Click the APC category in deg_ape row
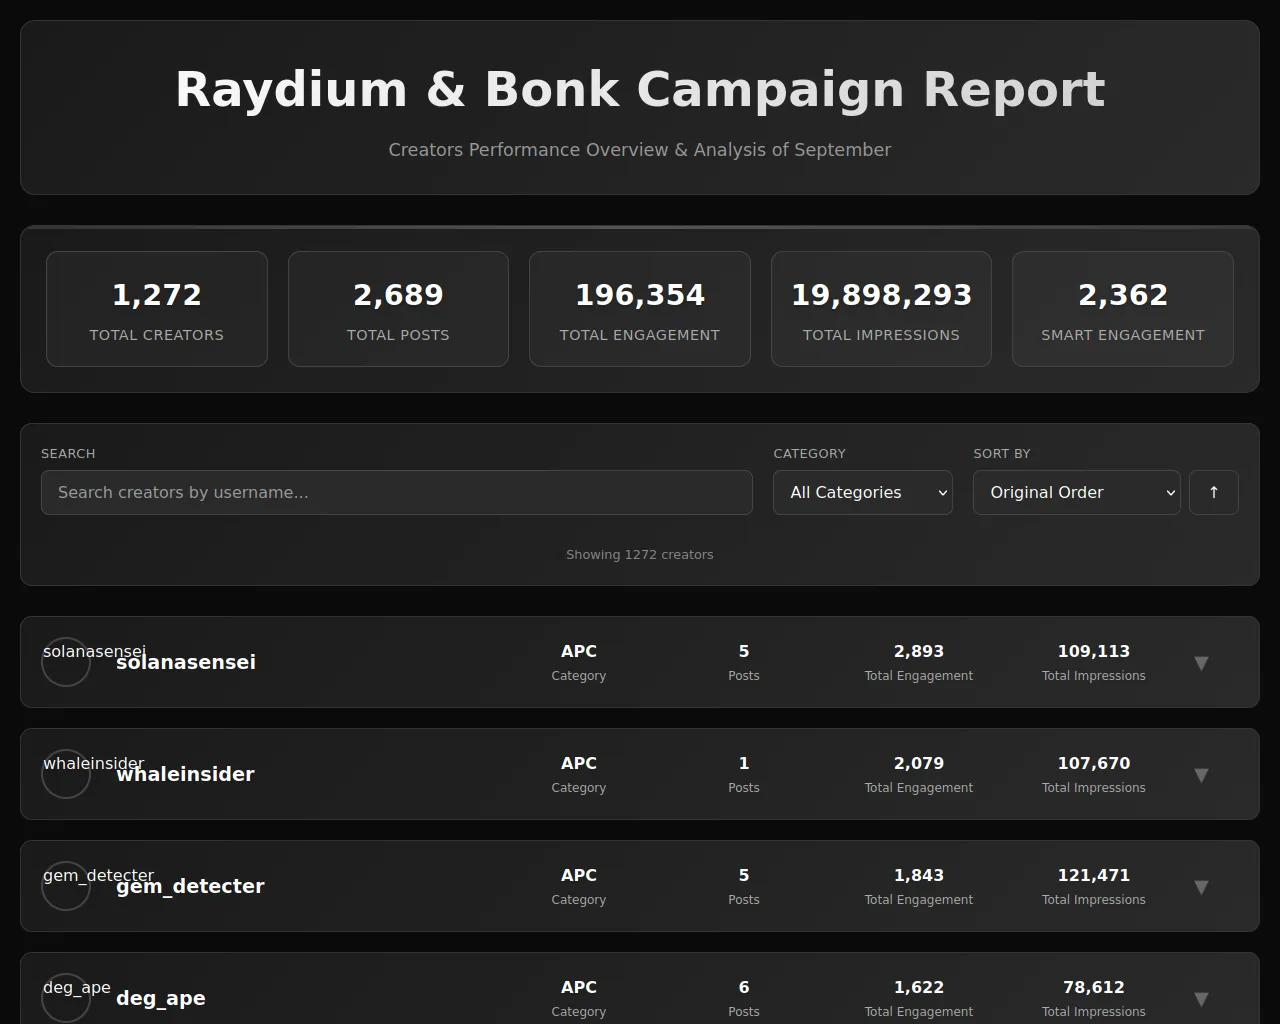This screenshot has height=1024, width=1280. [x=579, y=987]
